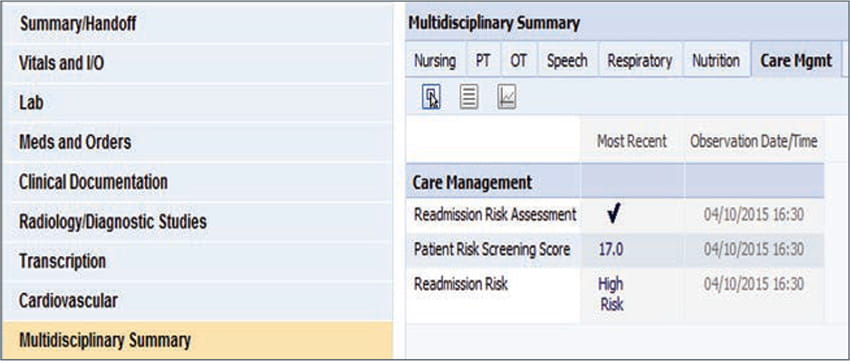Select the list view icon
The height and width of the screenshot is (361, 850).
[x=468, y=98]
